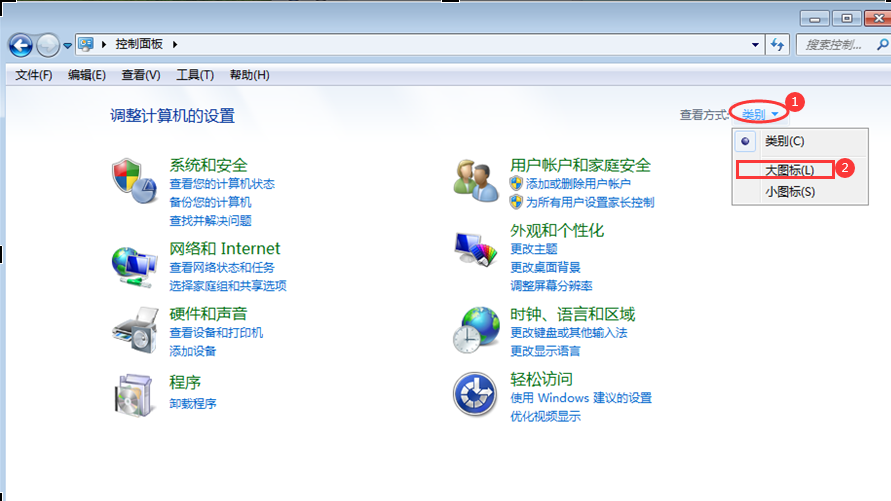Click 更改主题 link
891x501 pixels.
[534, 249]
